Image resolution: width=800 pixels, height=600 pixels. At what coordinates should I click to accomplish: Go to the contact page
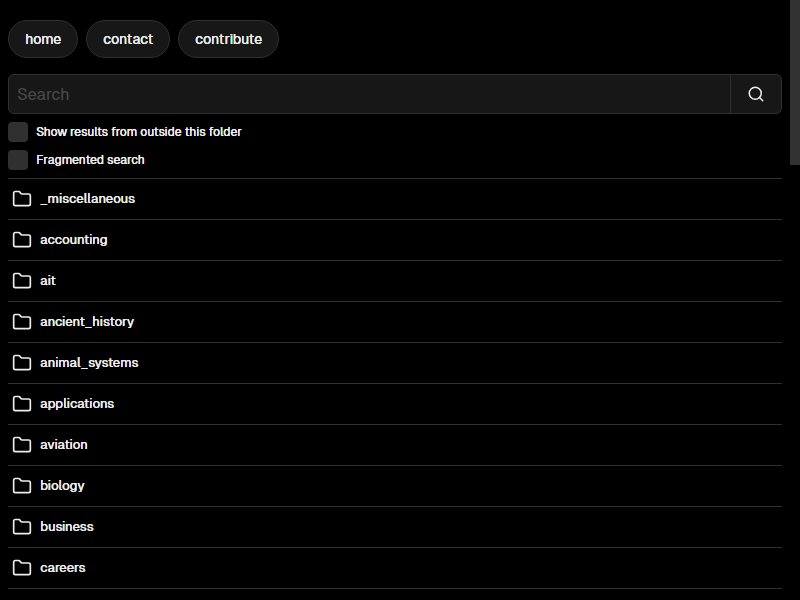pyautogui.click(x=128, y=39)
